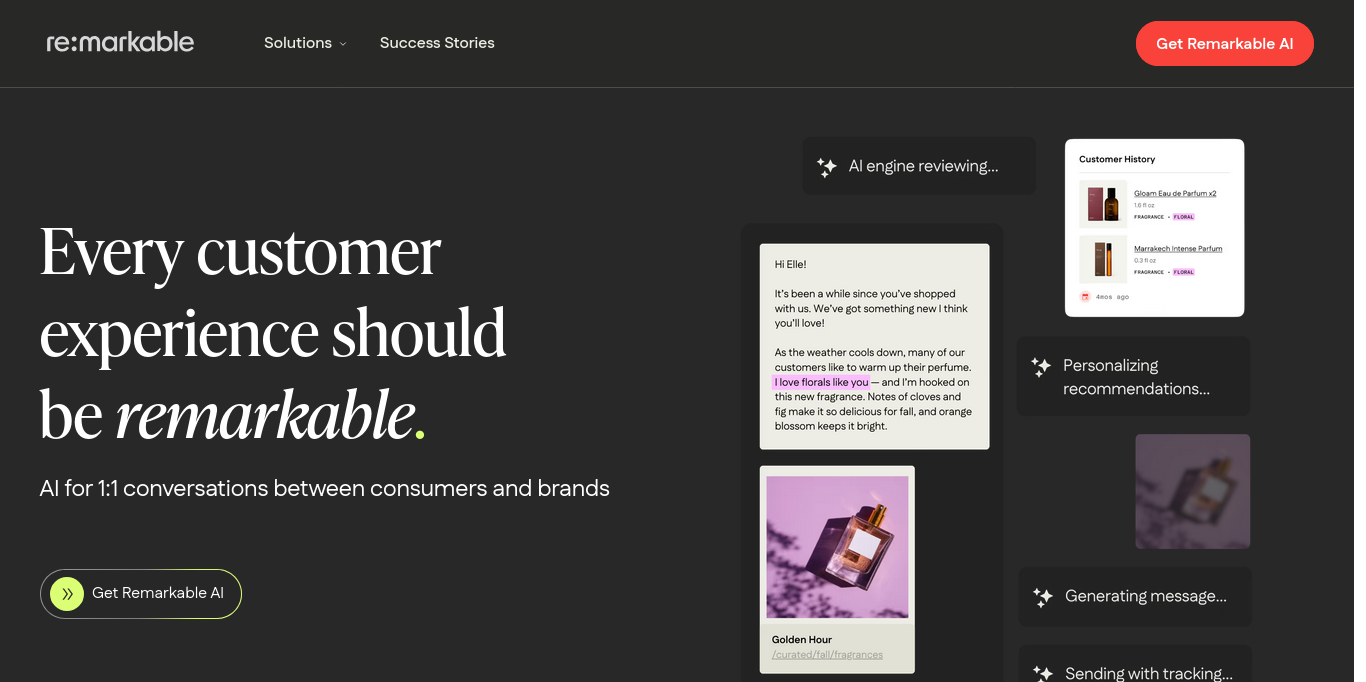1366x682 pixels.
Task: Click the Golden Hour perfume photo
Action: point(837,547)
